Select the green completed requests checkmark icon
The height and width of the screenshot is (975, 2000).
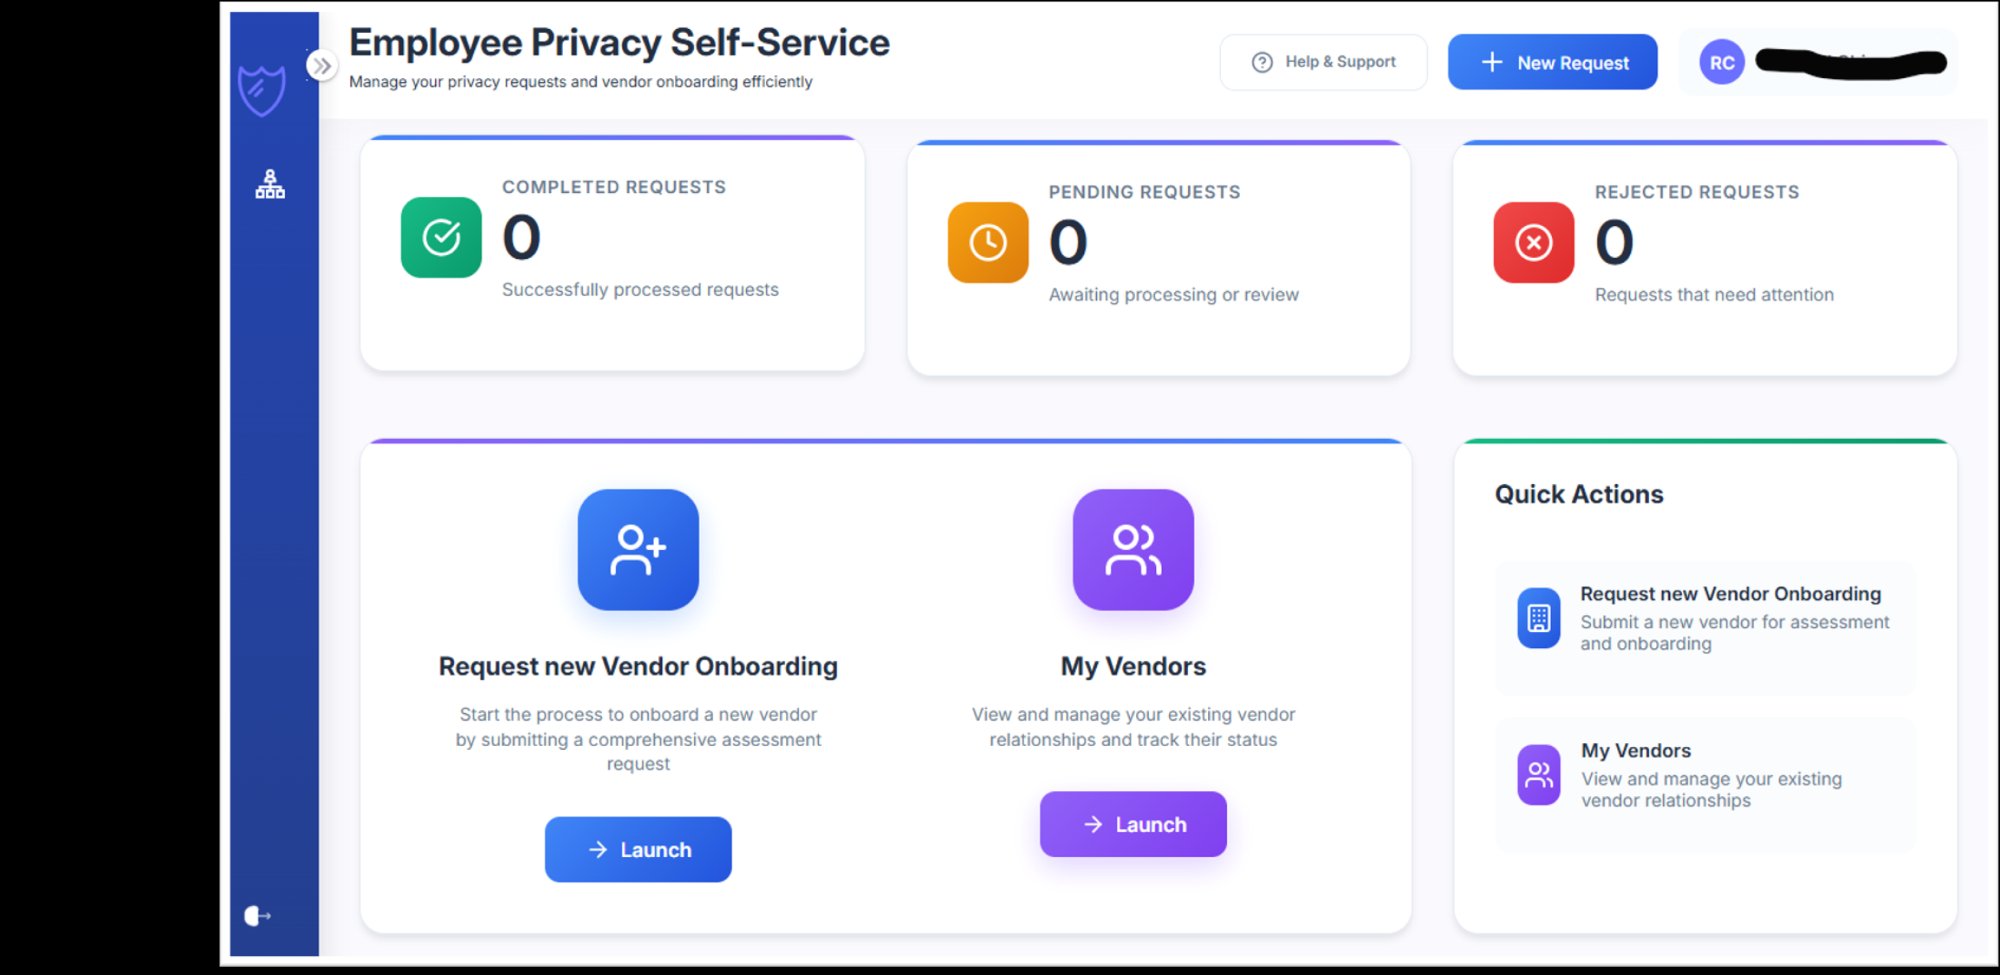pyautogui.click(x=440, y=237)
